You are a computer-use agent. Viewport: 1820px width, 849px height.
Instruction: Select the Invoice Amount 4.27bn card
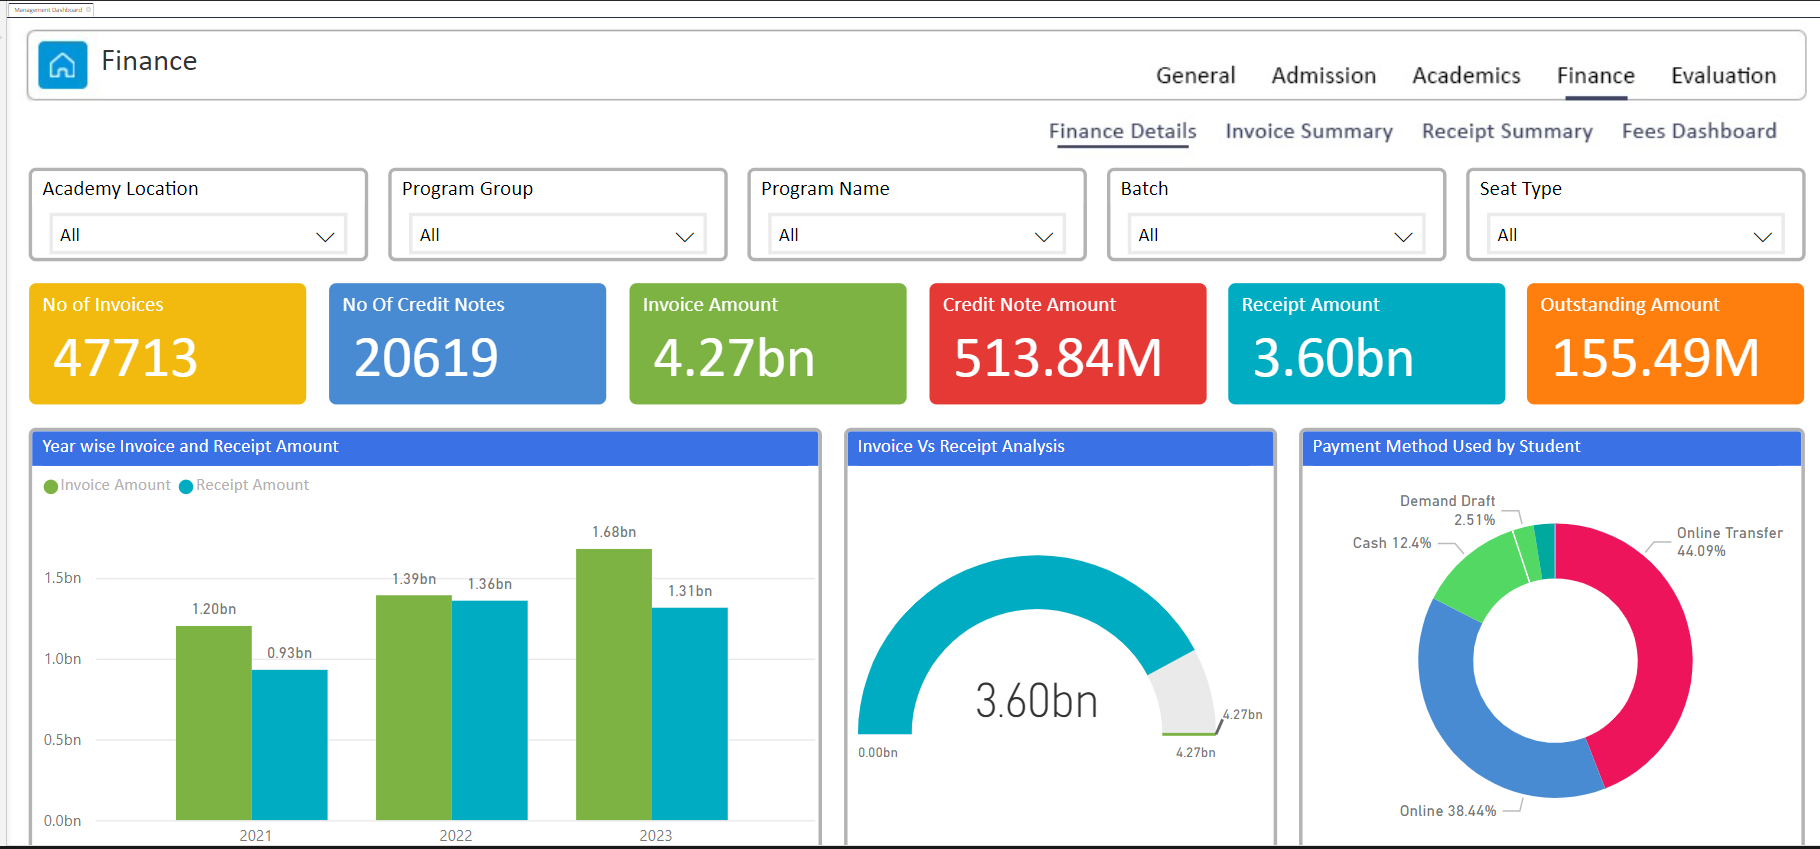(767, 344)
